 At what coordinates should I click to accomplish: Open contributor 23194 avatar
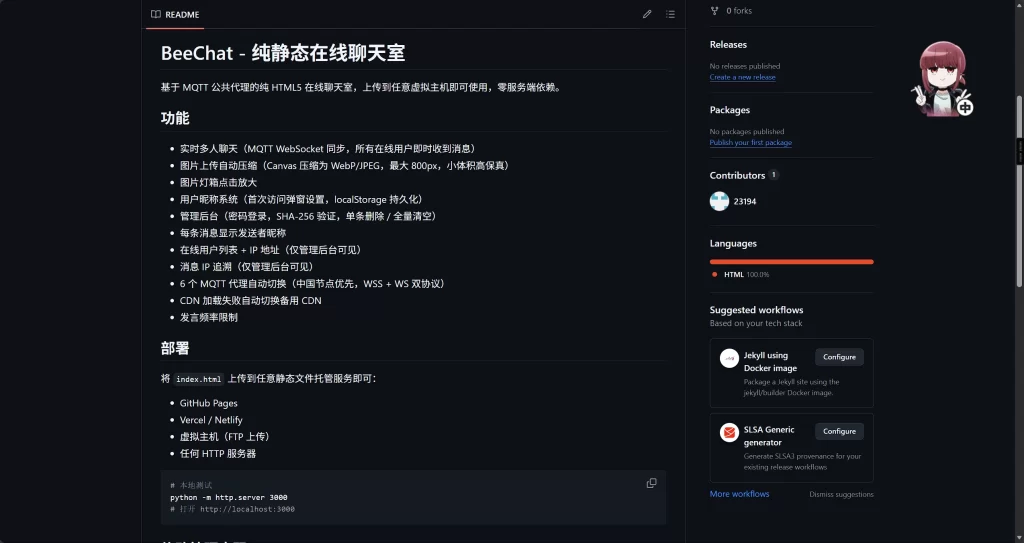(x=719, y=201)
